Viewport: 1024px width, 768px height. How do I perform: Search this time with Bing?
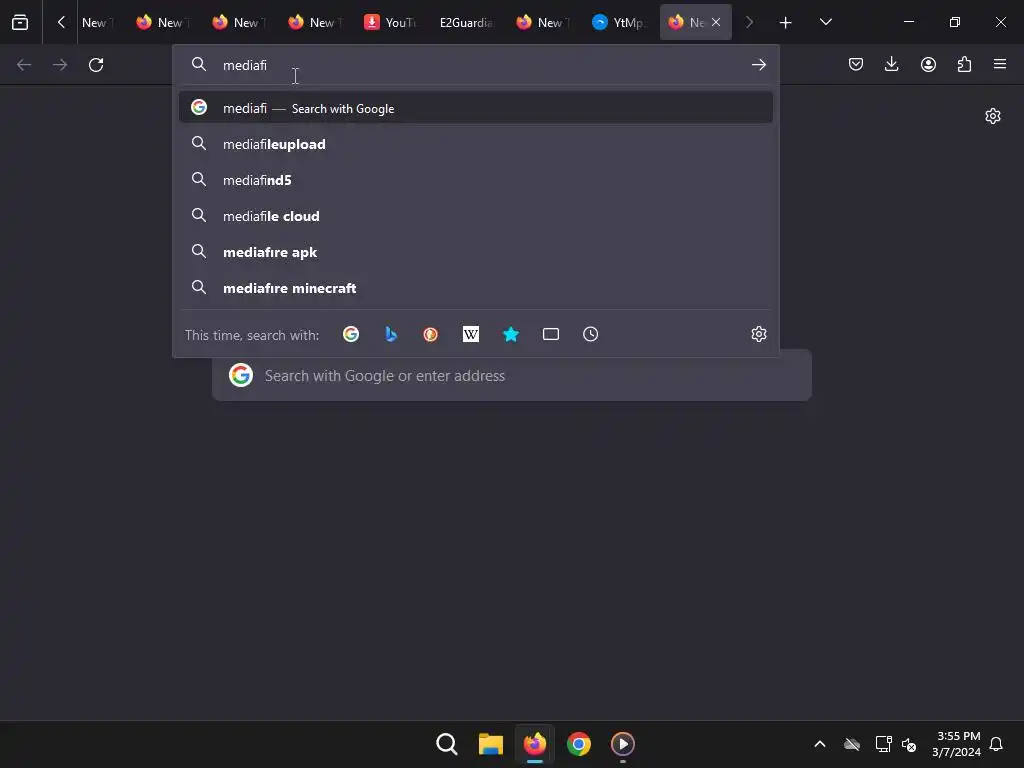(391, 334)
